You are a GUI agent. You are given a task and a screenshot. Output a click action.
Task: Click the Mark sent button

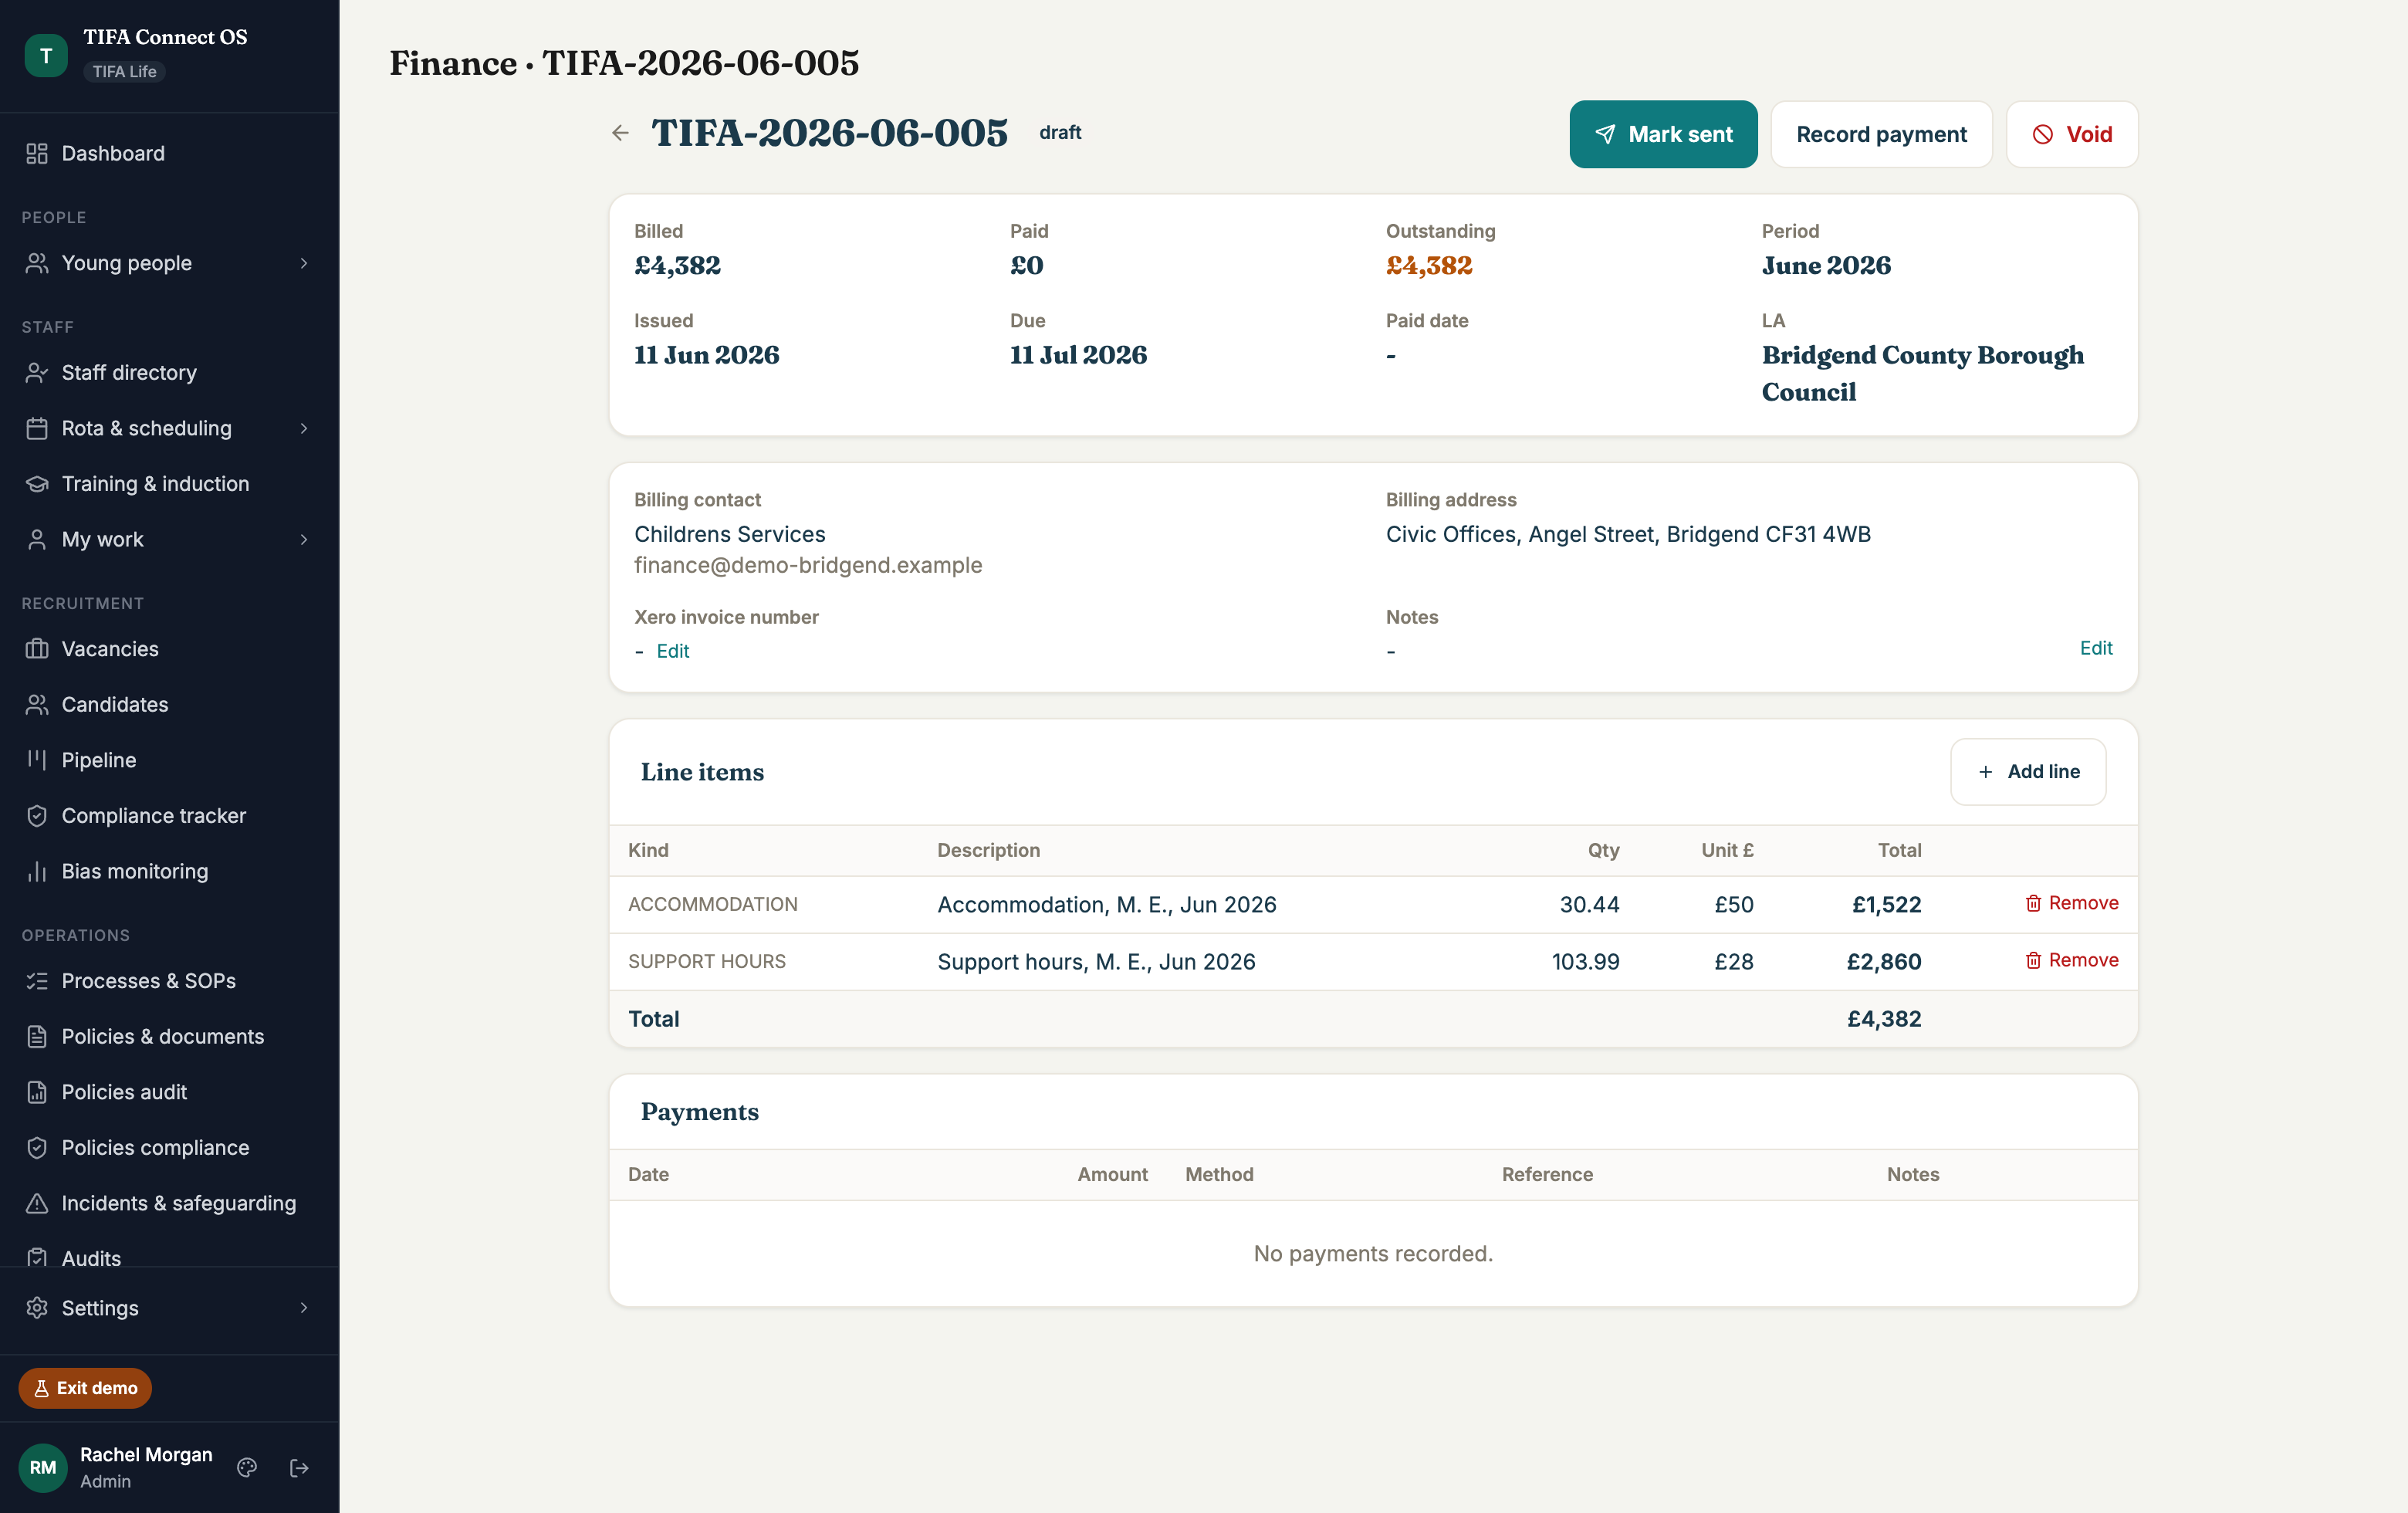tap(1663, 134)
